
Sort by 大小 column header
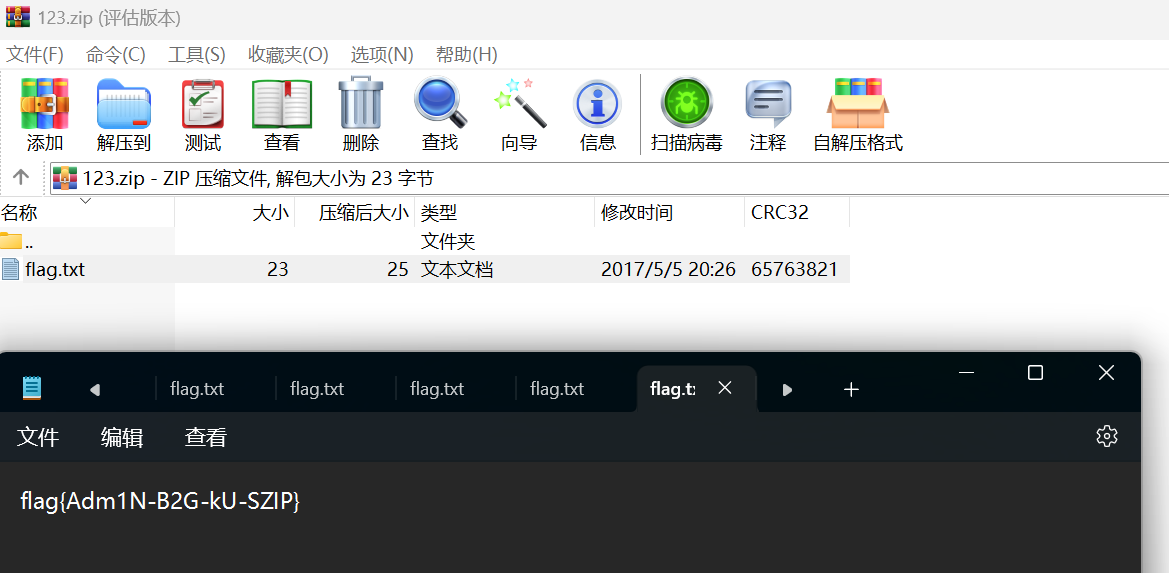tap(235, 212)
